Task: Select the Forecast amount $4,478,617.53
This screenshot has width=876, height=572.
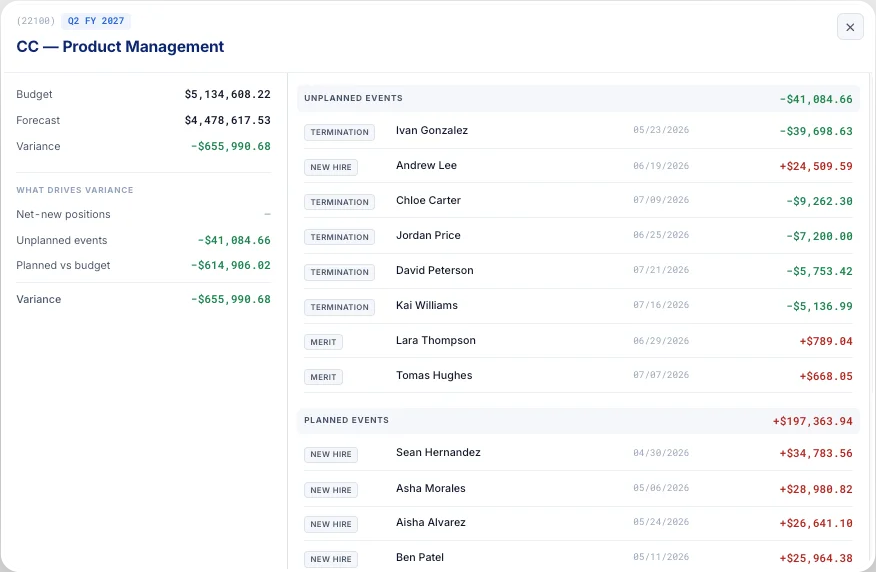Action: coord(227,120)
